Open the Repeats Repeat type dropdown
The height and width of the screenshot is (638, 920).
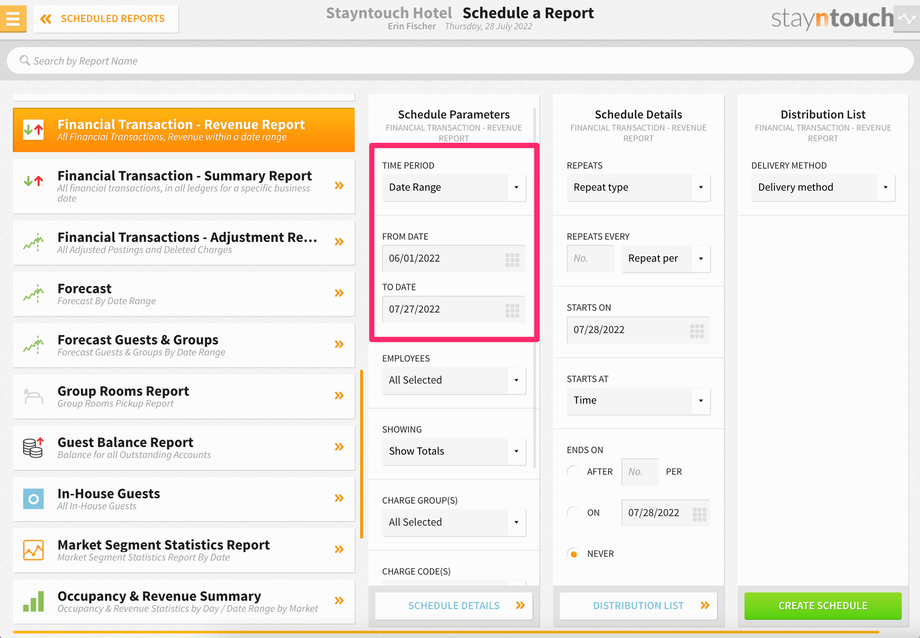point(638,187)
